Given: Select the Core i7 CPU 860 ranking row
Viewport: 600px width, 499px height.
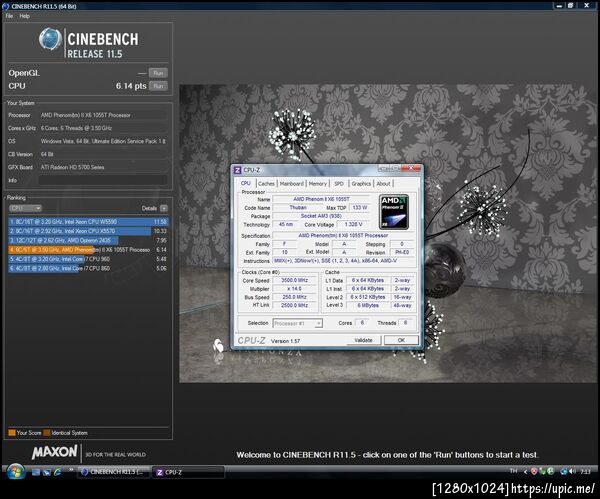Looking at the screenshot, I should tap(88, 269).
